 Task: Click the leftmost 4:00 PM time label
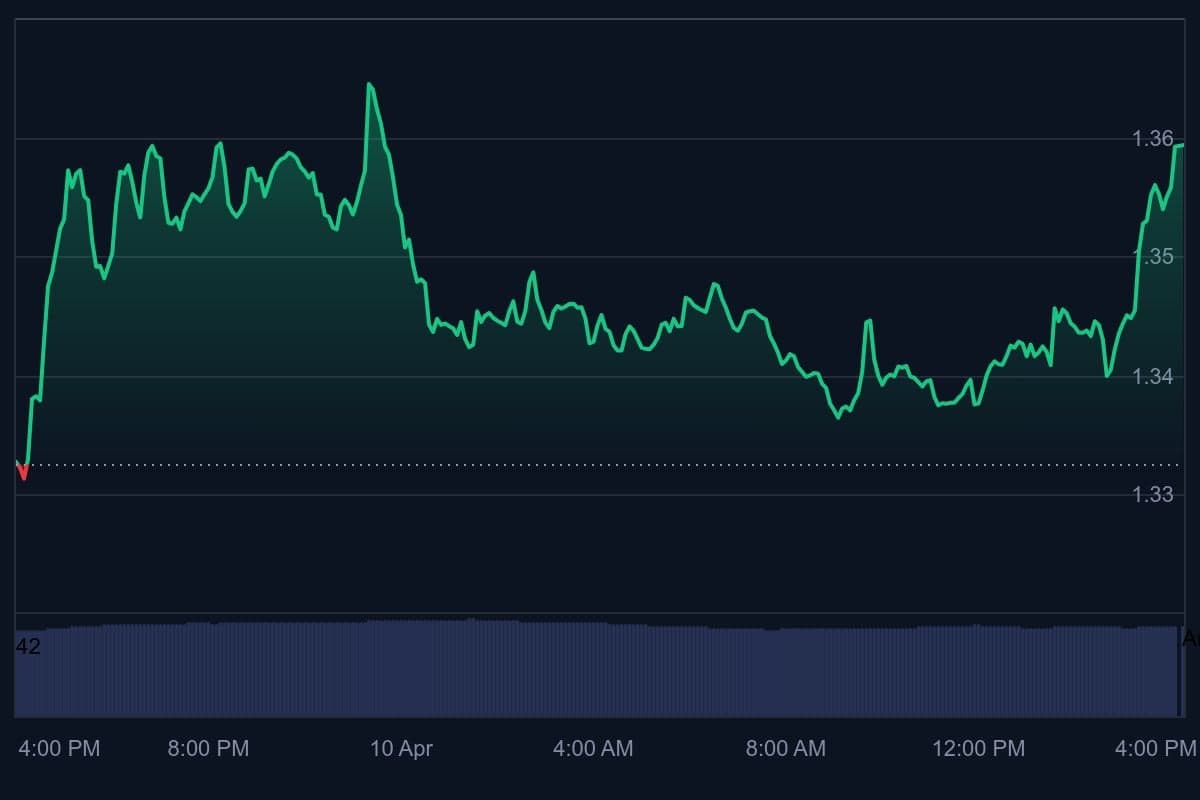[x=59, y=748]
